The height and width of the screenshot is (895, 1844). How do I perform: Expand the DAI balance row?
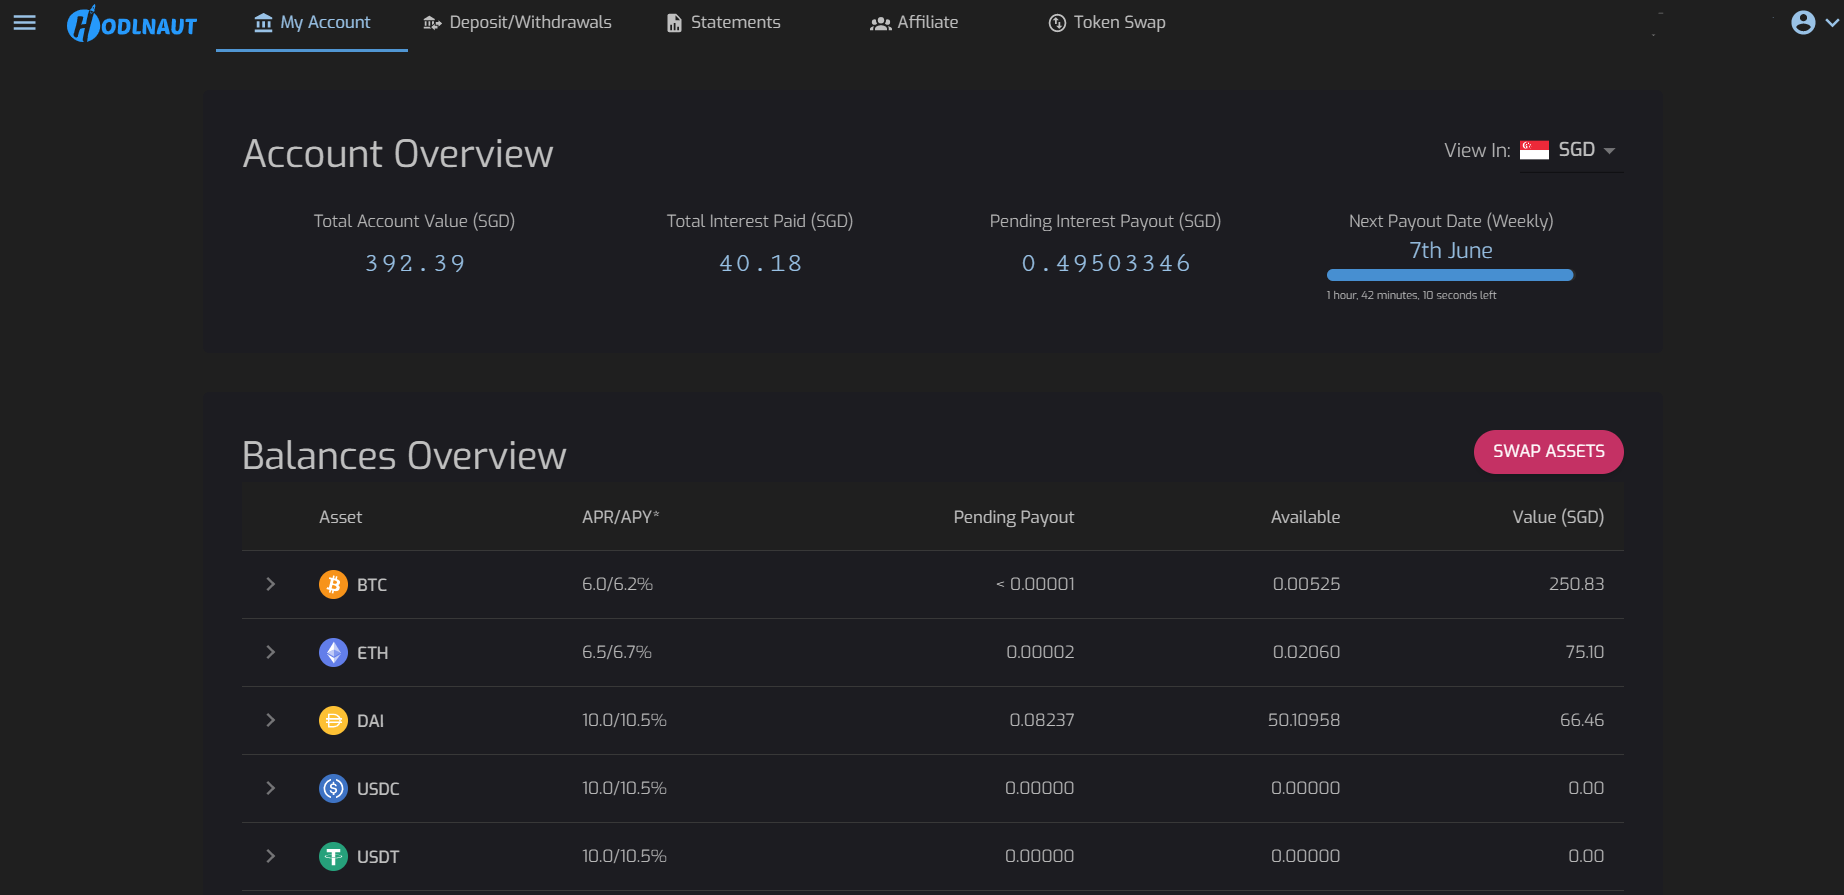[x=270, y=720]
